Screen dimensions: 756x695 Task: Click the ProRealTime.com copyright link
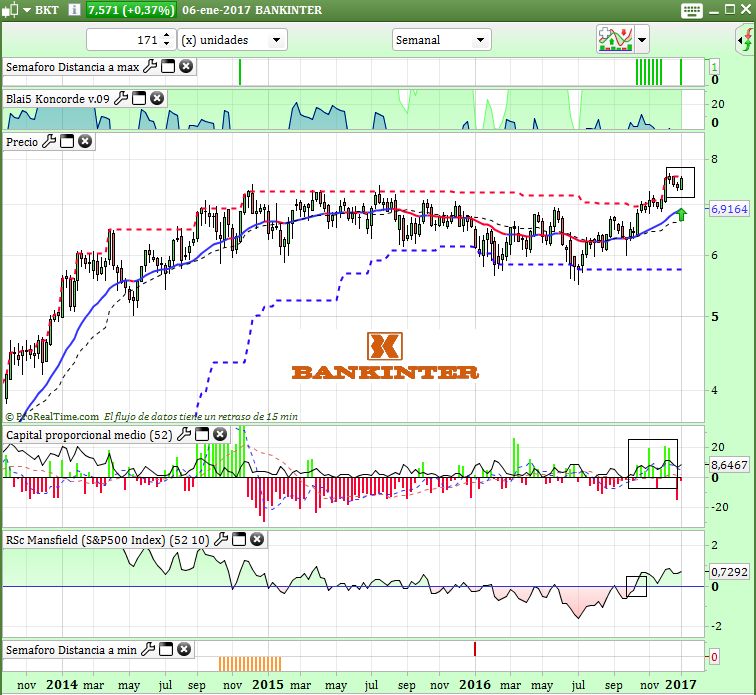tap(52, 416)
